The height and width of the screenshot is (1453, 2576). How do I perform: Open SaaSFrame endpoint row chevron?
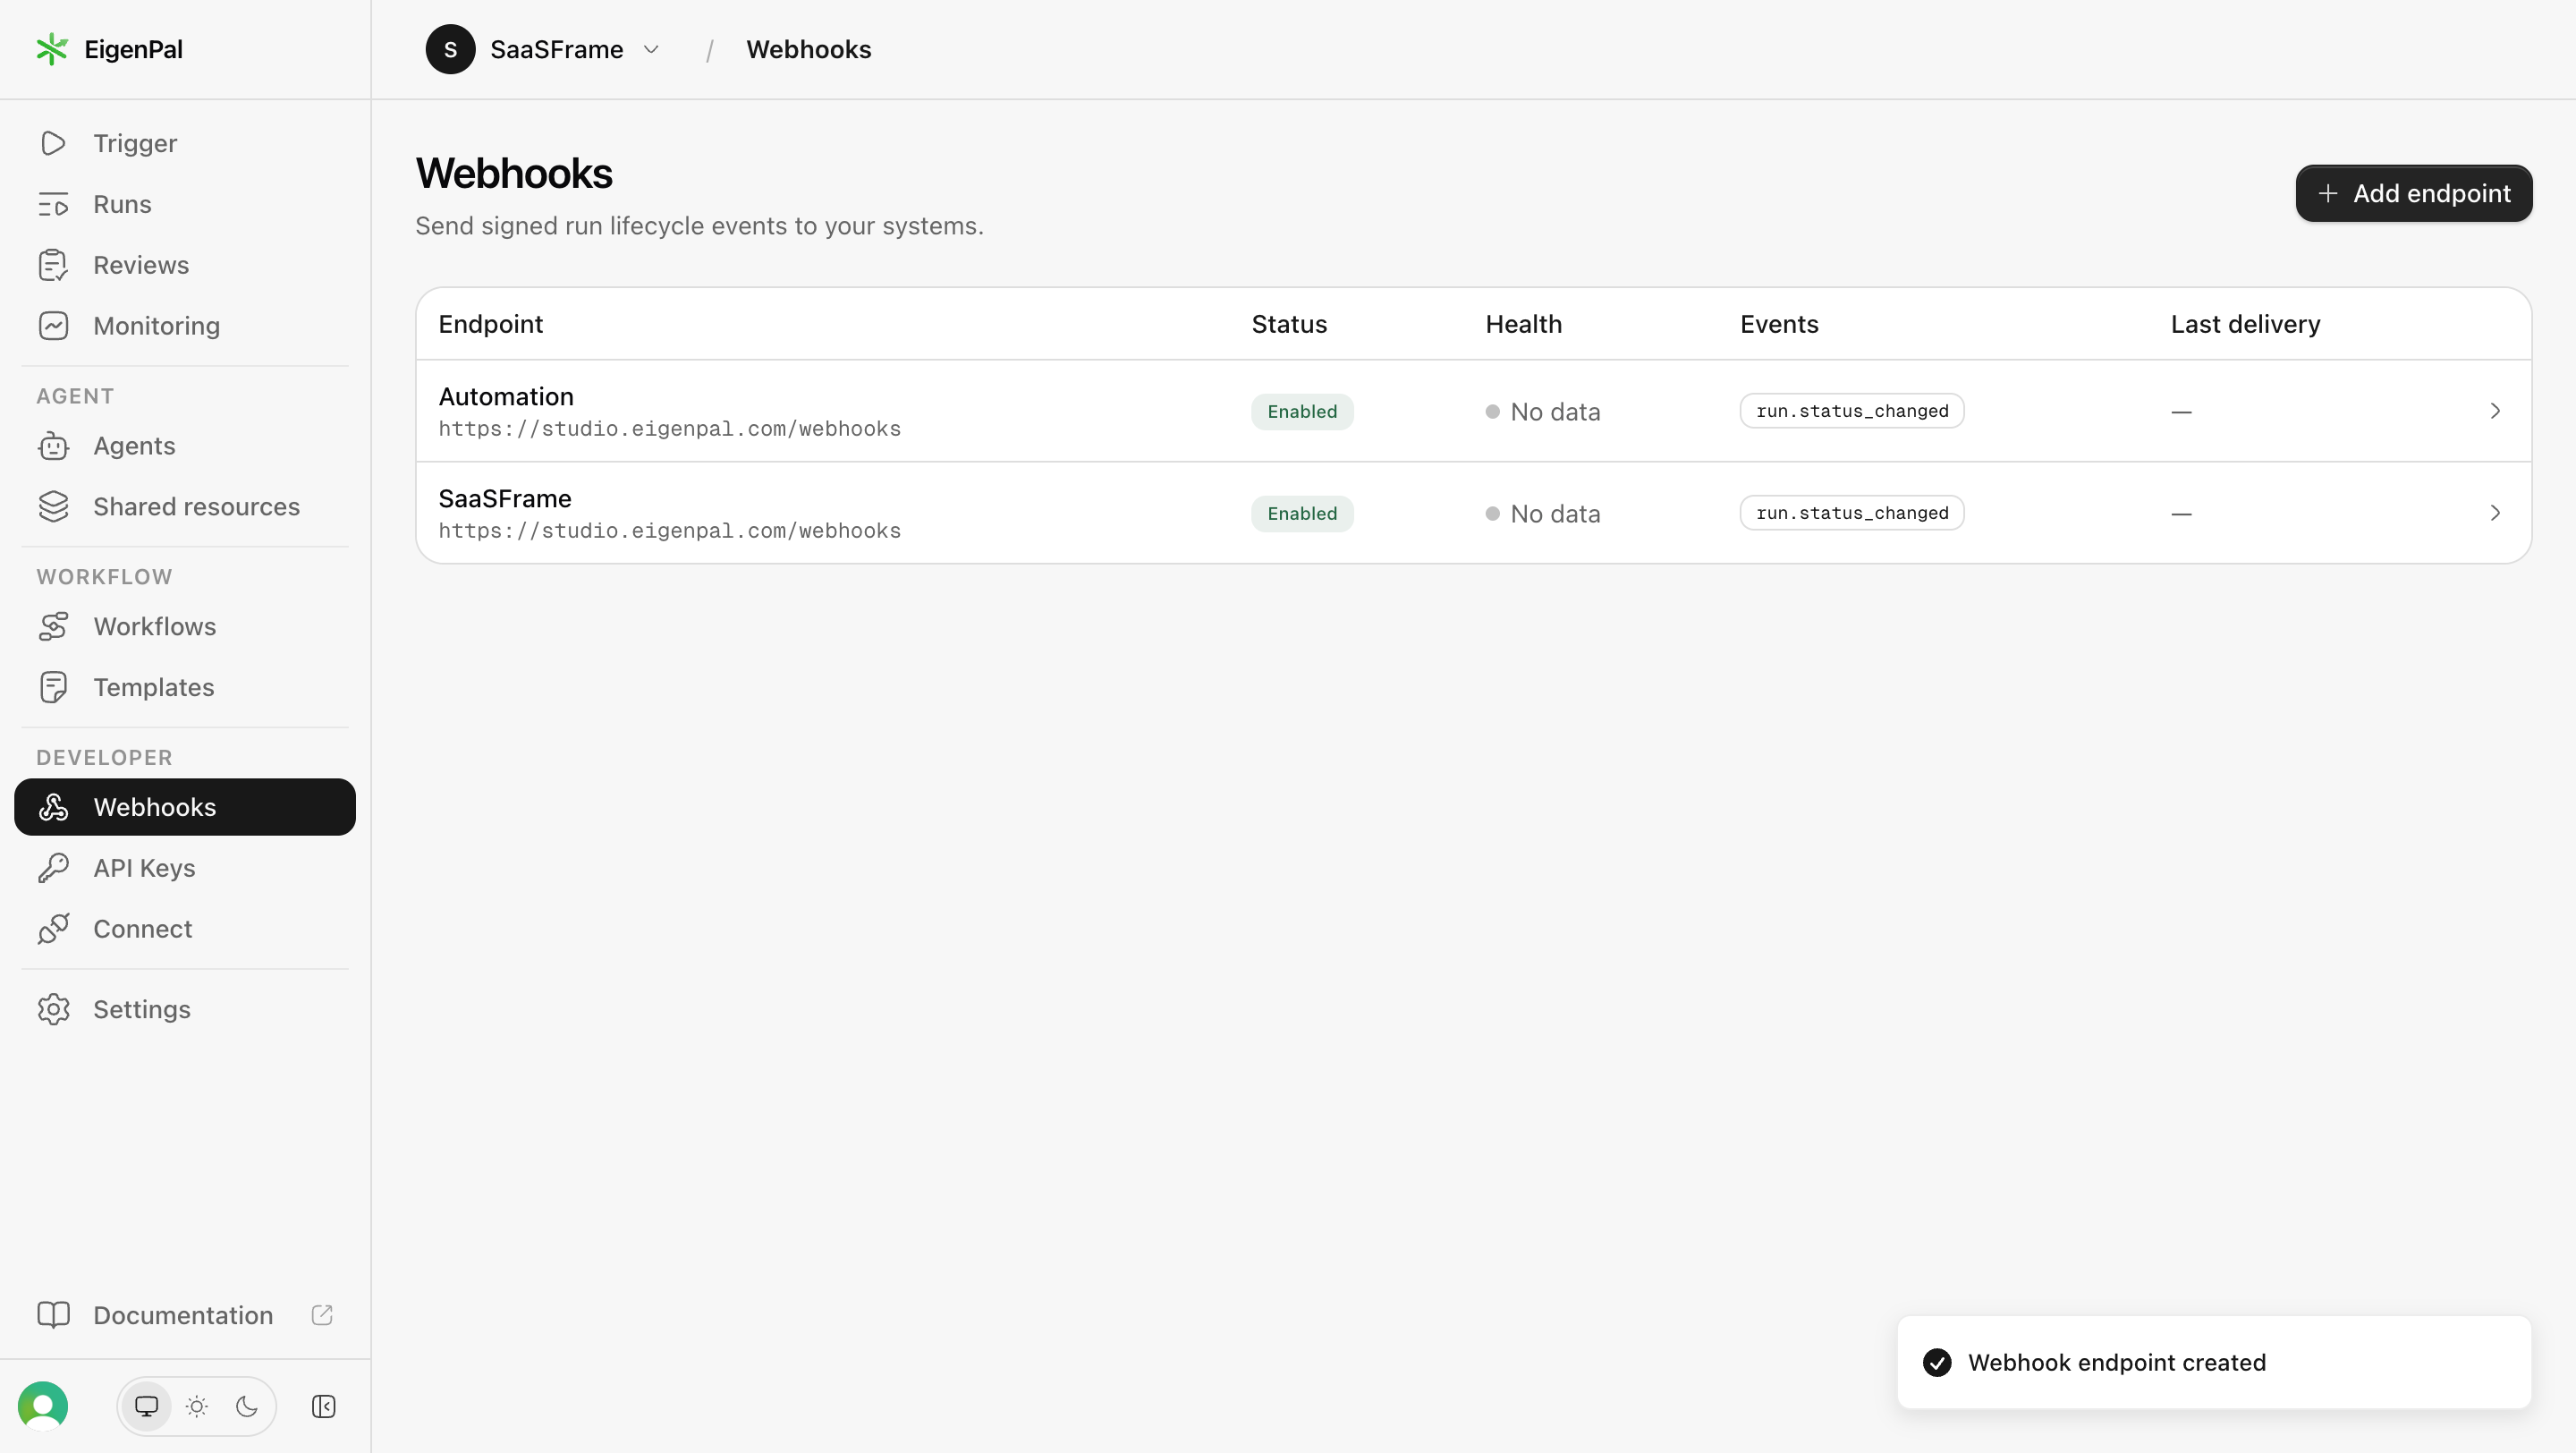click(x=2495, y=513)
